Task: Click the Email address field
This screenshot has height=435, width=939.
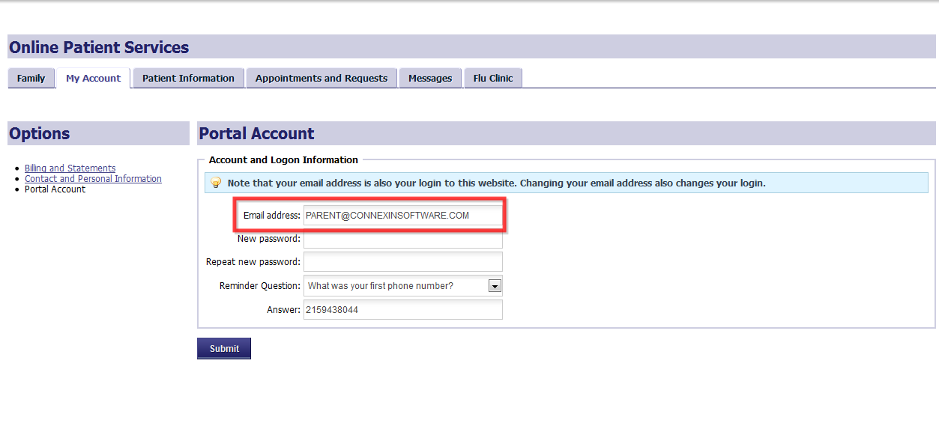Action: [402, 216]
